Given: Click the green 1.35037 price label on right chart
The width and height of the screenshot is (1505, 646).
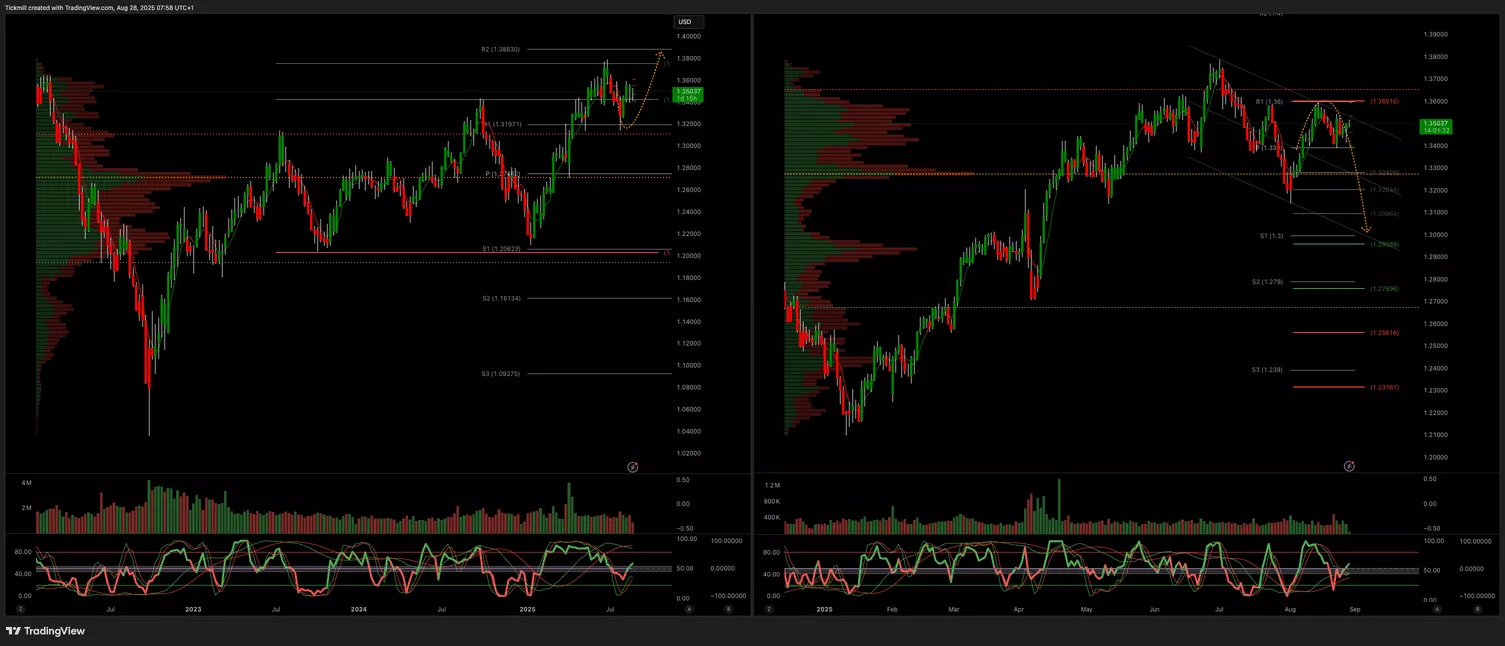Looking at the screenshot, I should coord(1436,127).
